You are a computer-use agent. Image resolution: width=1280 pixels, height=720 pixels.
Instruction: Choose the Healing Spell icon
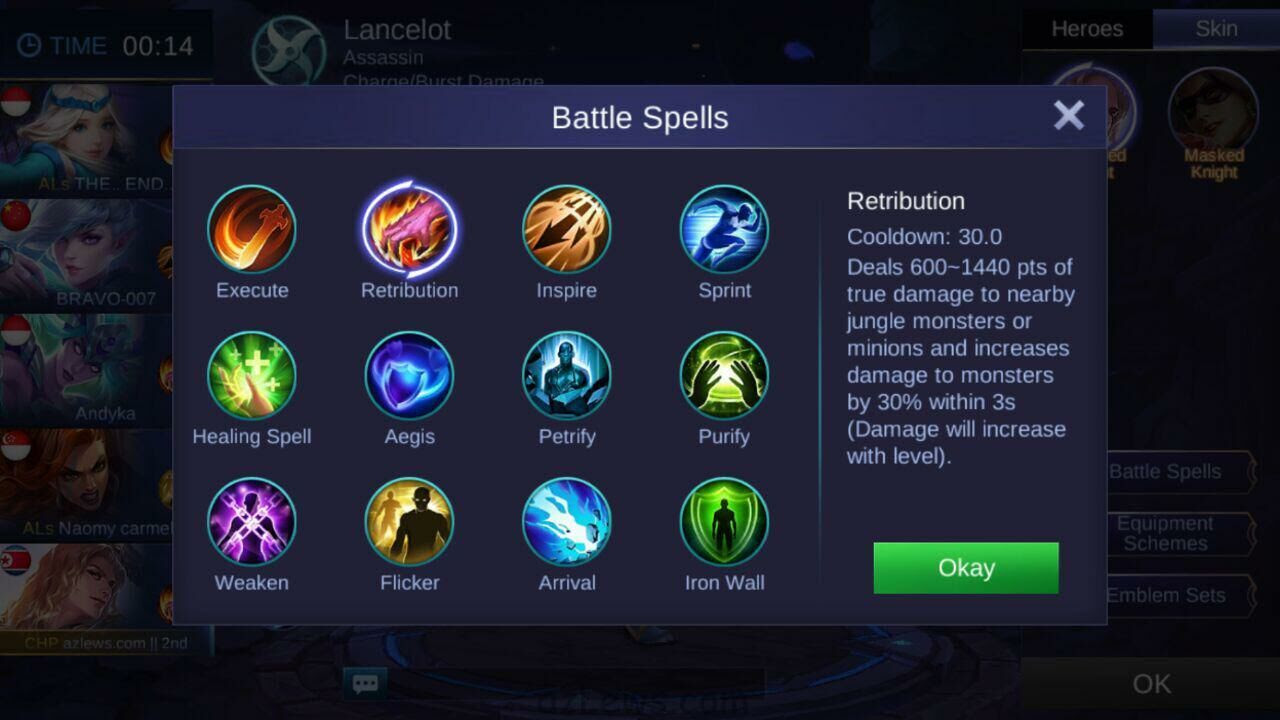(252, 375)
